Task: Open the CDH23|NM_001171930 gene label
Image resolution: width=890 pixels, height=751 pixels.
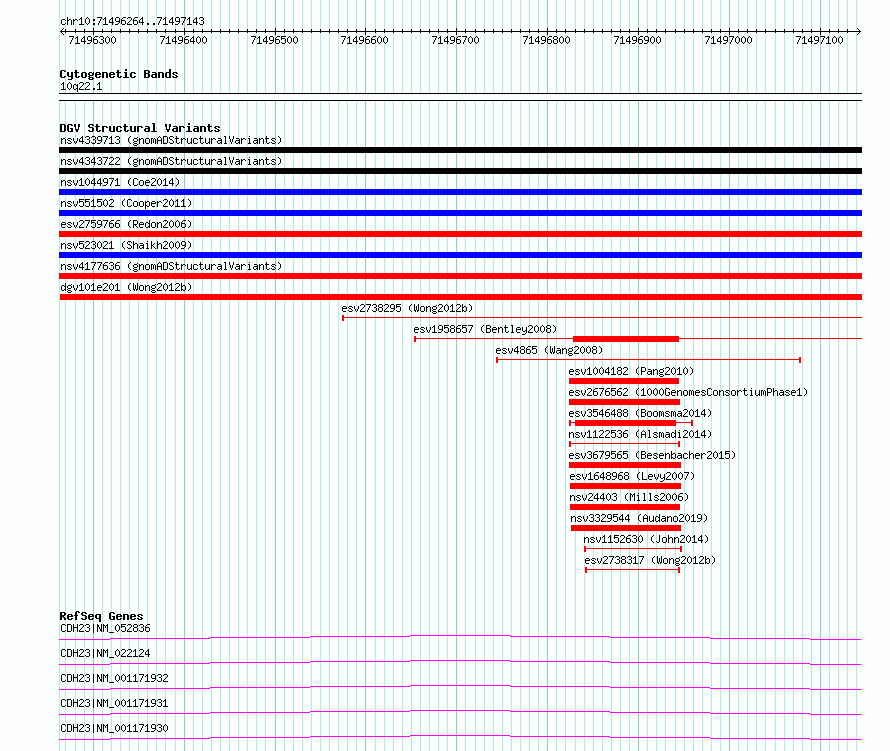Action: click(114, 728)
